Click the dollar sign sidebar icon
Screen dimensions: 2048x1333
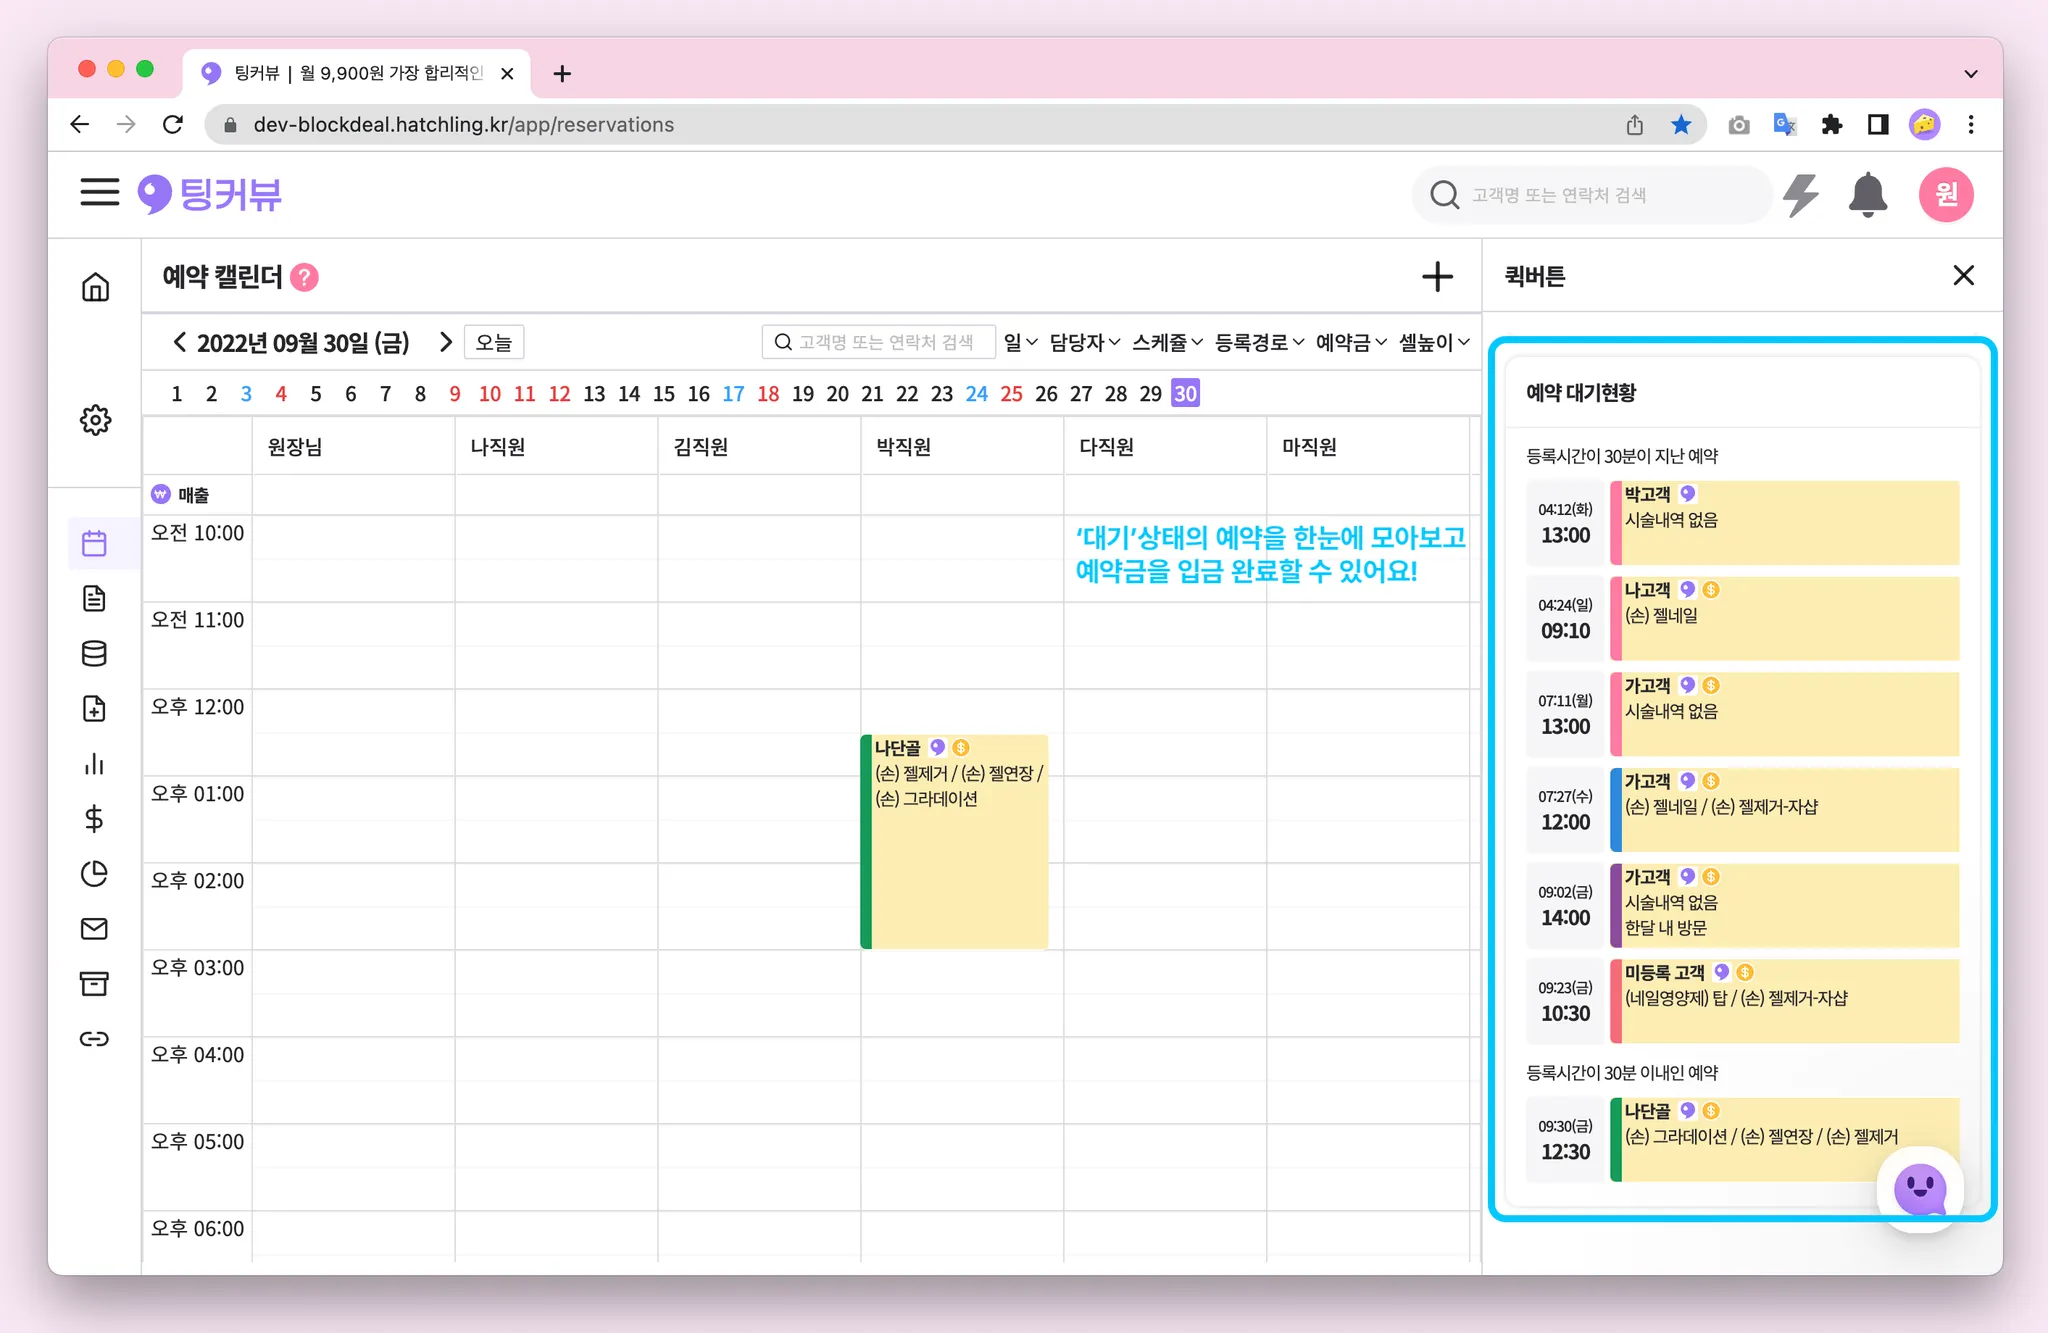pos(94,819)
